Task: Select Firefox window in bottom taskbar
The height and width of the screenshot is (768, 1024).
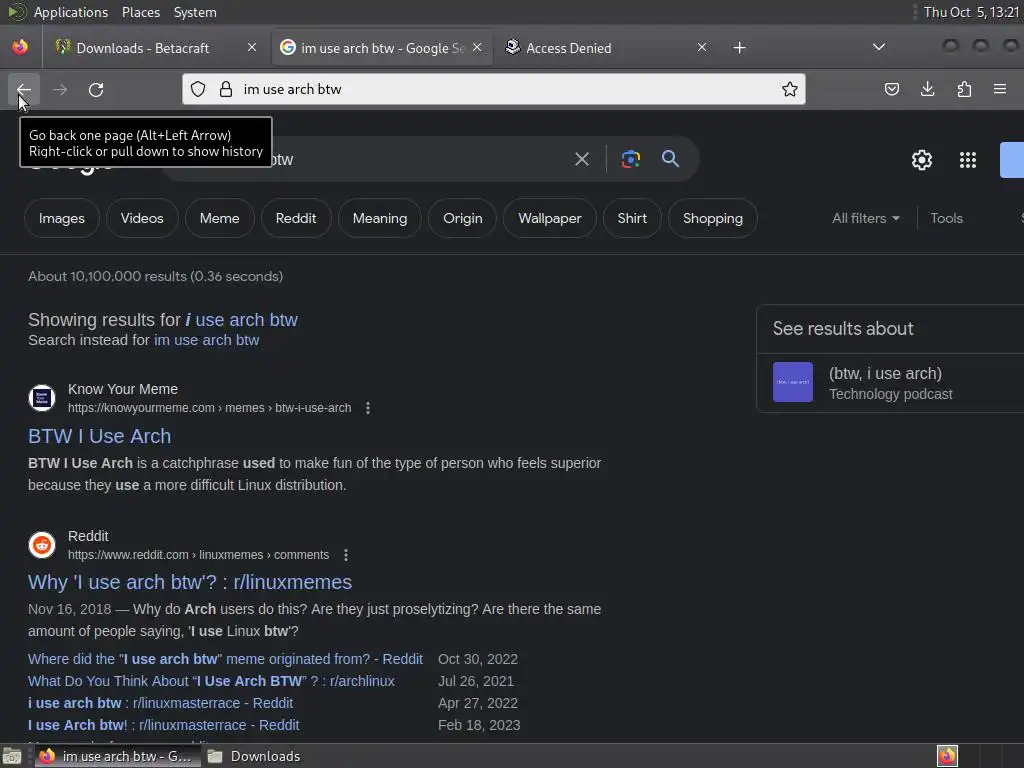Action: (x=116, y=756)
